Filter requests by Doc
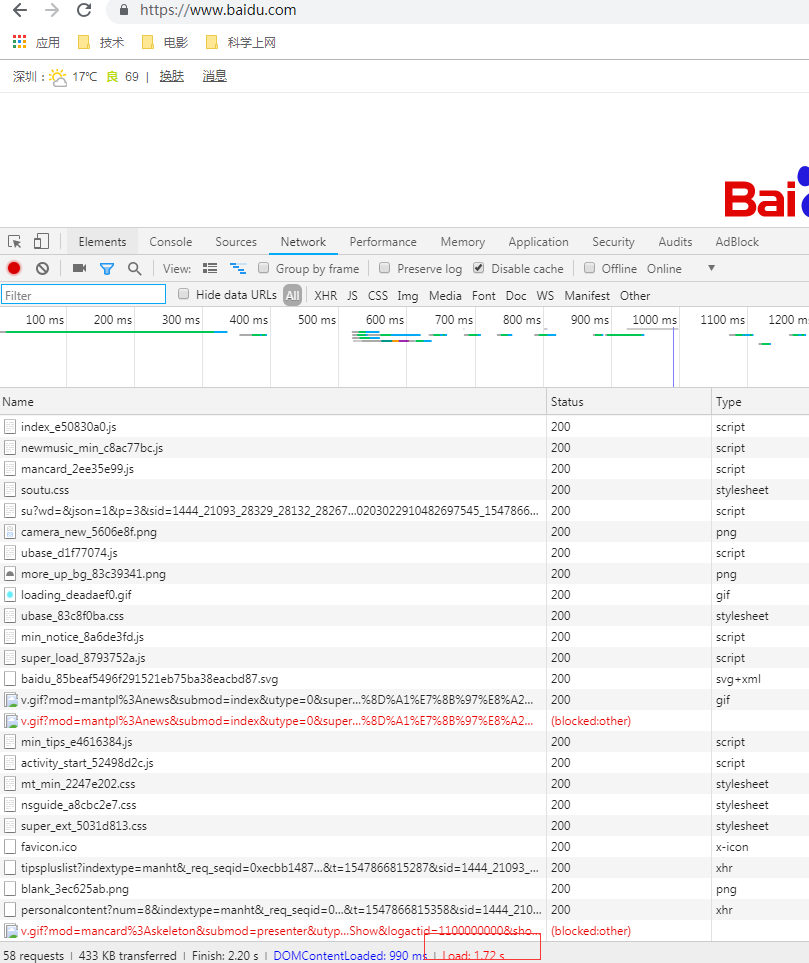809x963 pixels. (x=516, y=295)
